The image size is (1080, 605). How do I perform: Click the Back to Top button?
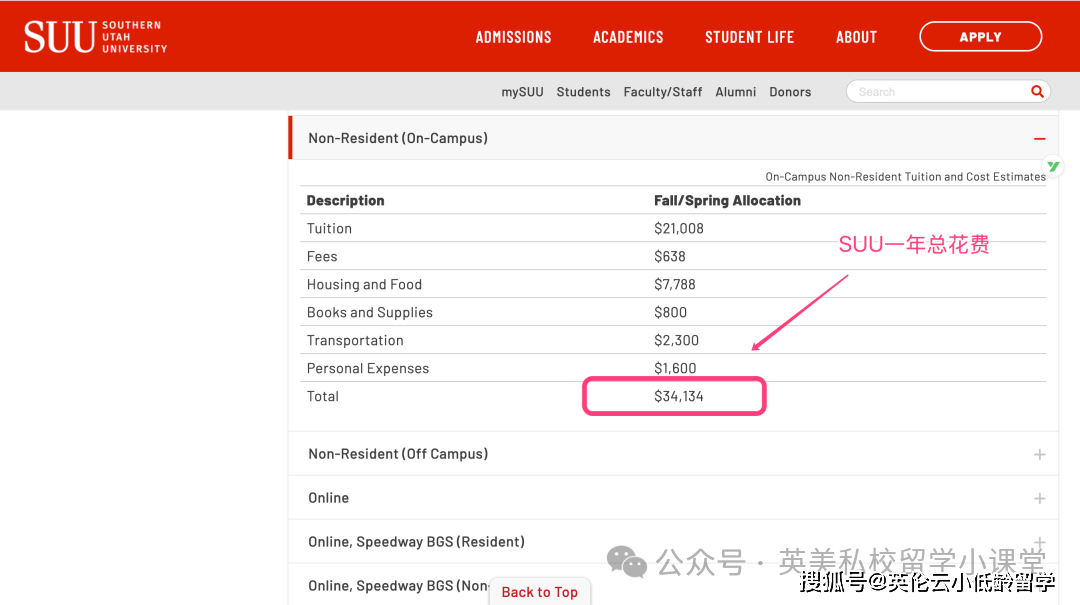(x=539, y=592)
